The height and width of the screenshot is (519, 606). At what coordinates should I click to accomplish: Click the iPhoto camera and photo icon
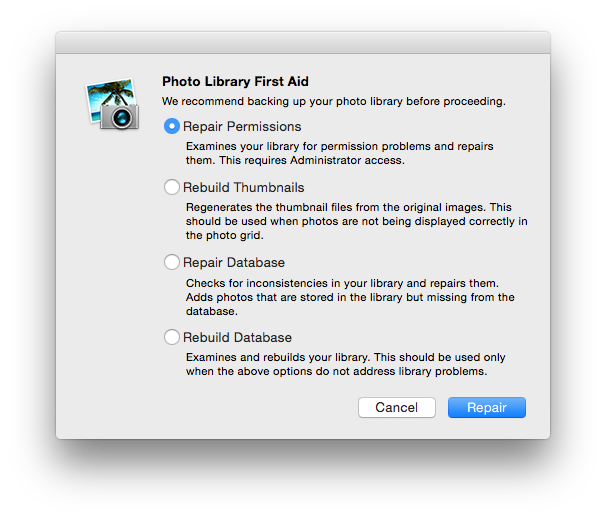pyautogui.click(x=112, y=104)
